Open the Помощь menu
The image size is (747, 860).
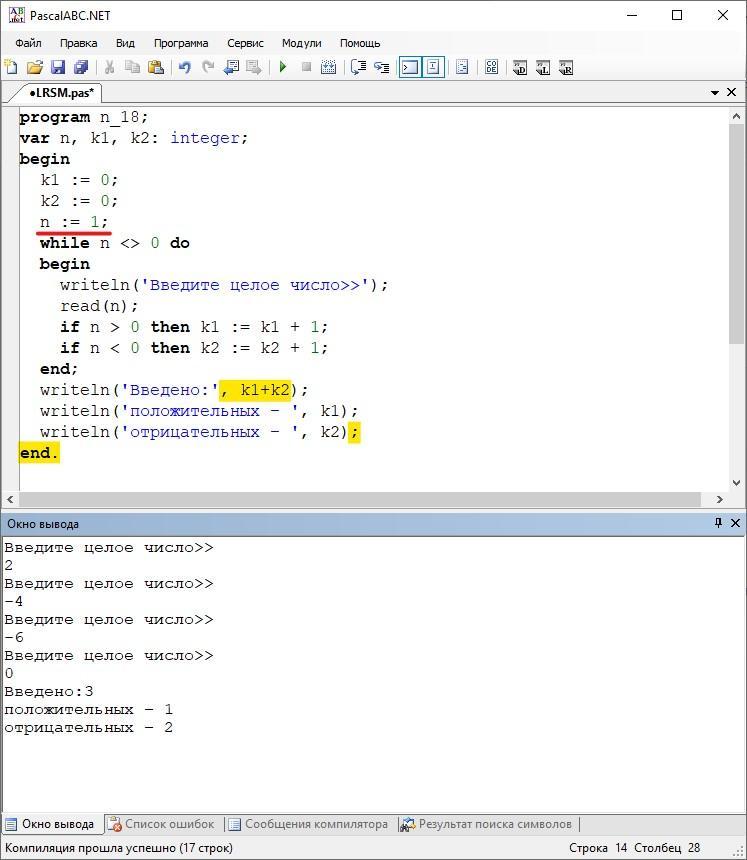[x=360, y=43]
